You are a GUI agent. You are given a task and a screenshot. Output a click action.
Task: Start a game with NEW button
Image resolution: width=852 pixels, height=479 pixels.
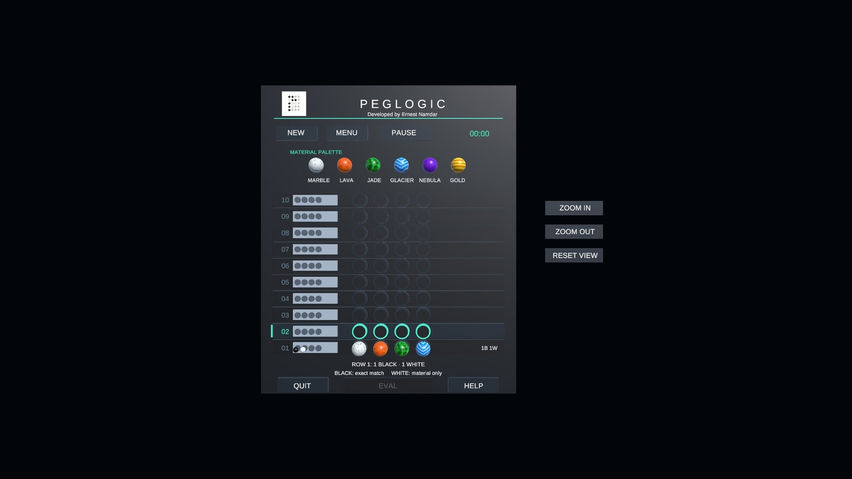[x=296, y=133]
